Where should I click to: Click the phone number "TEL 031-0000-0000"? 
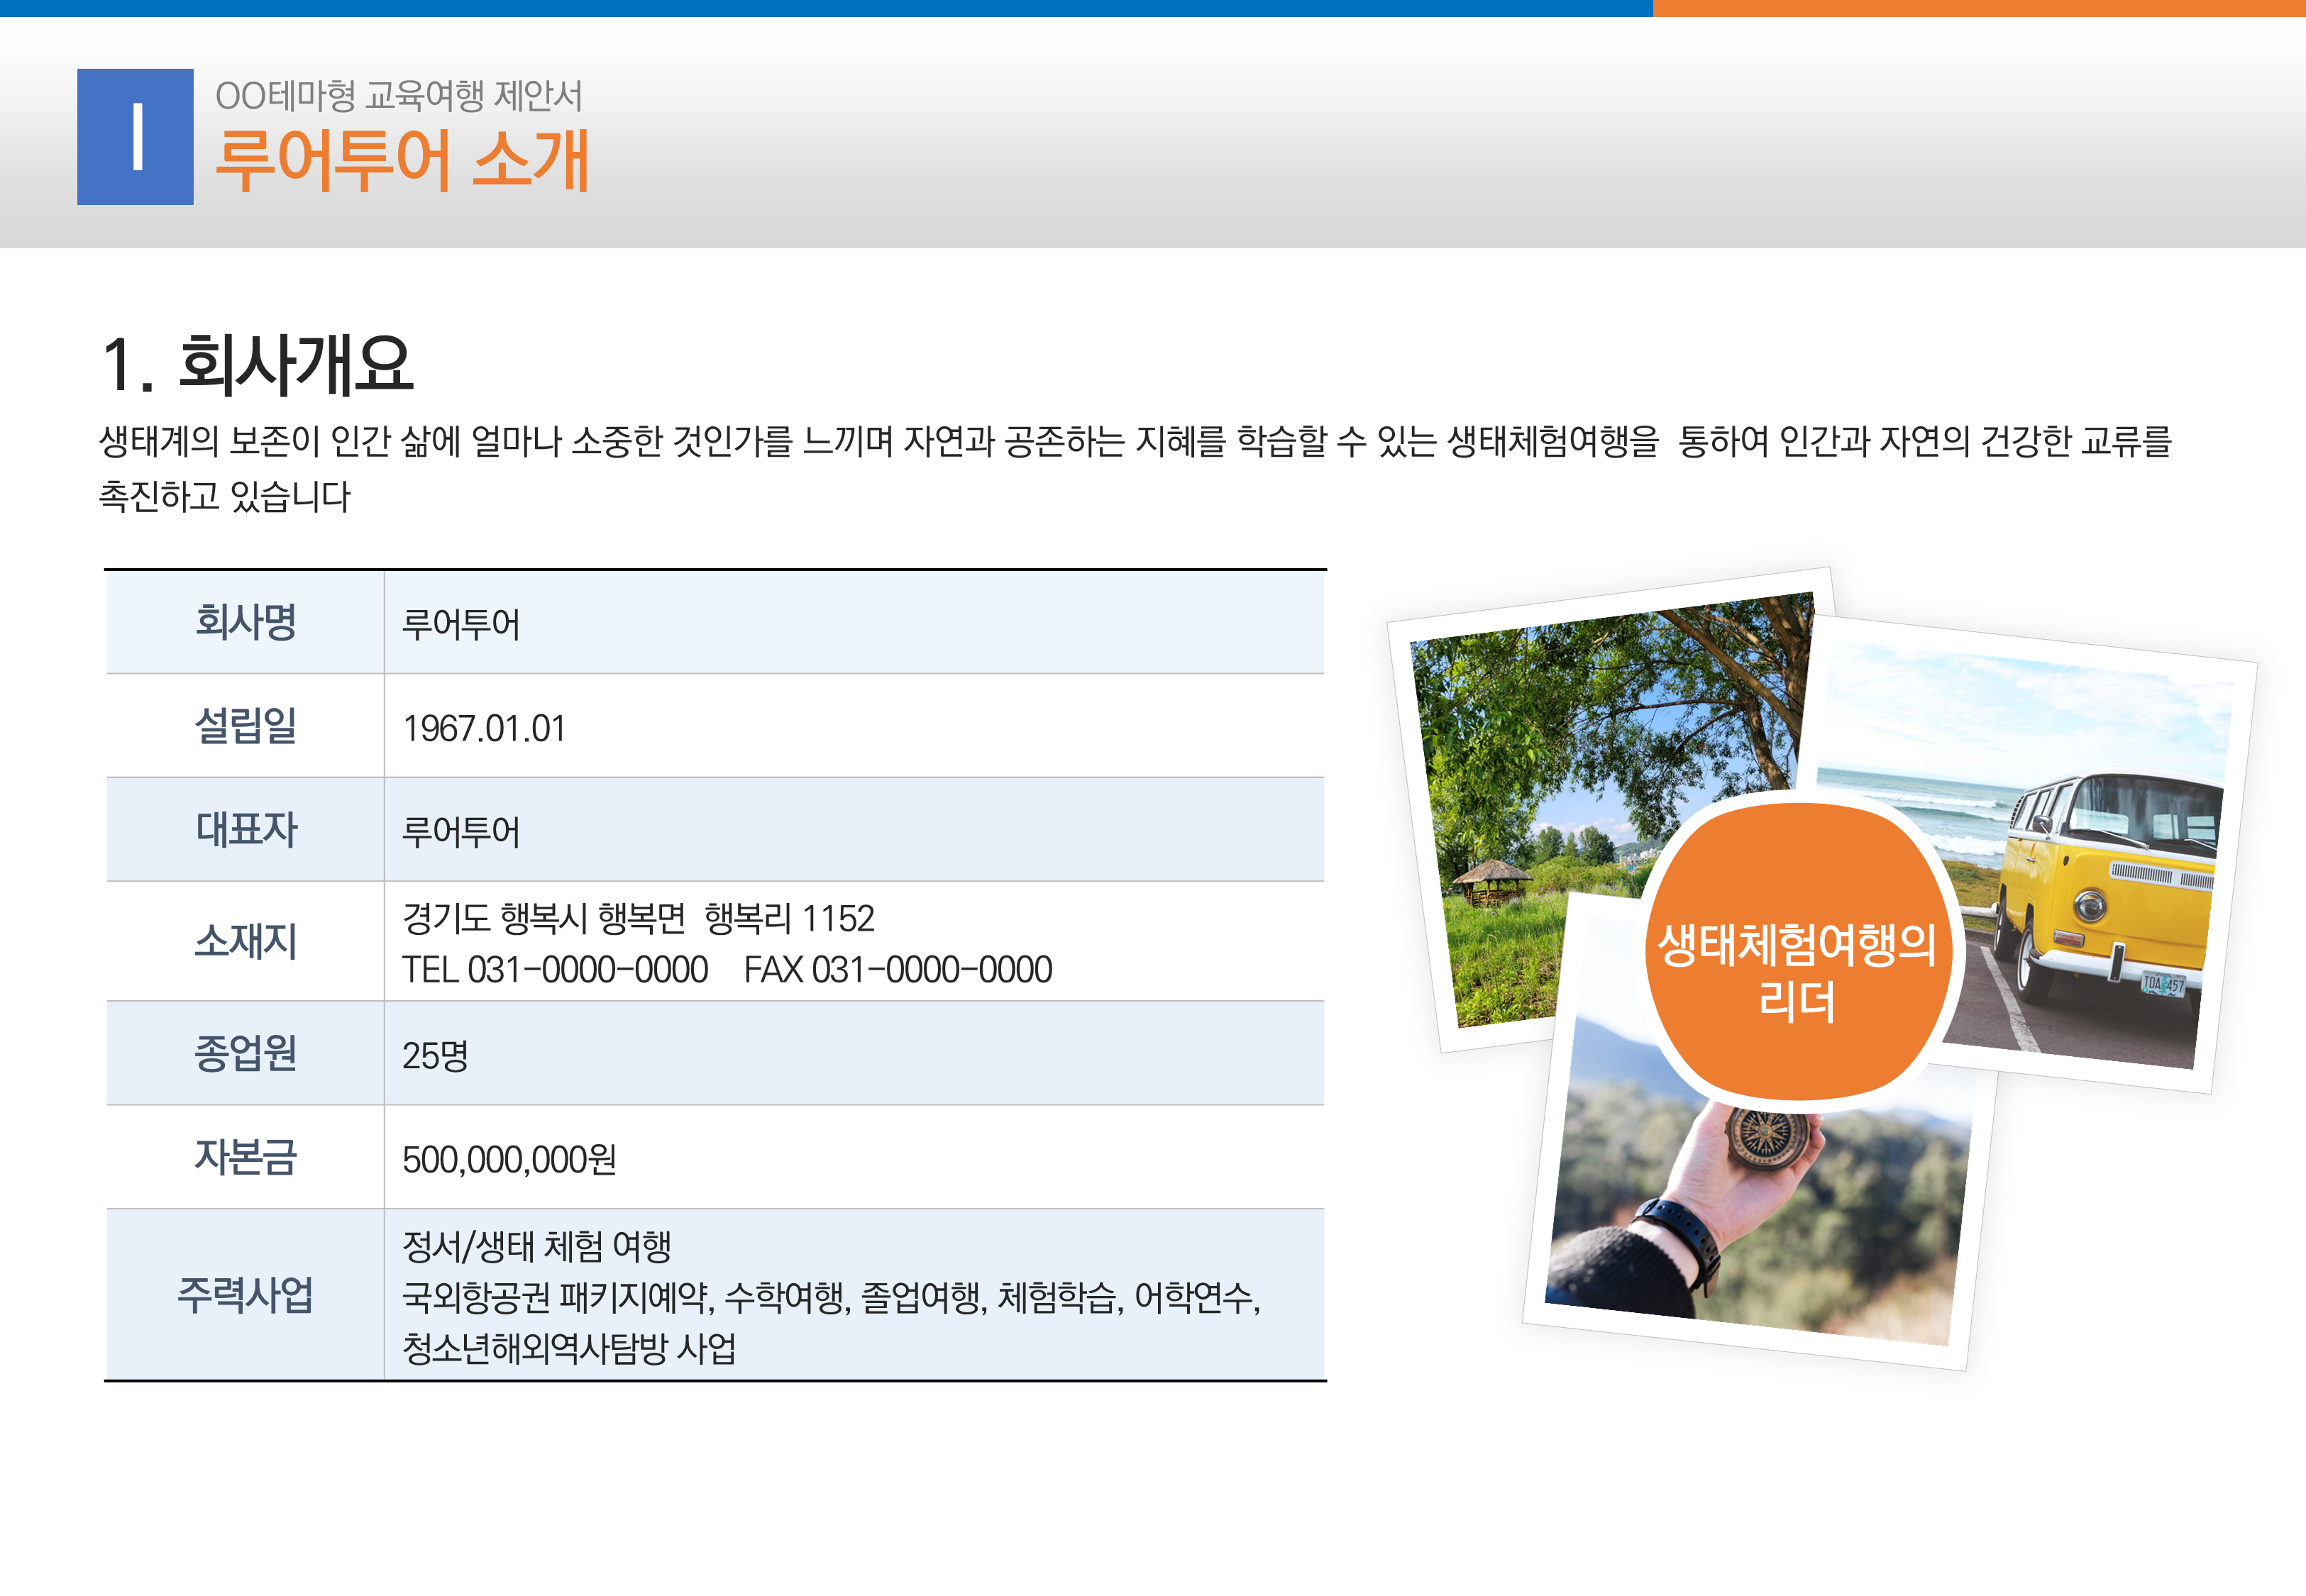555,970
